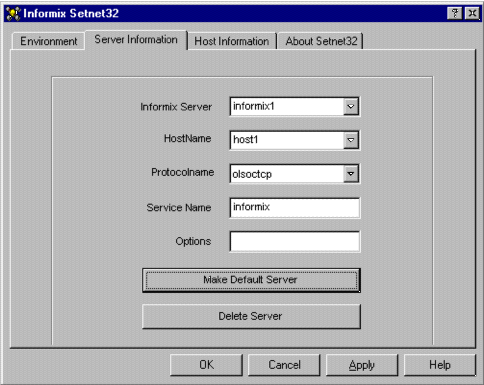
Task: Open Help from the bottom button row
Action: click(440, 365)
